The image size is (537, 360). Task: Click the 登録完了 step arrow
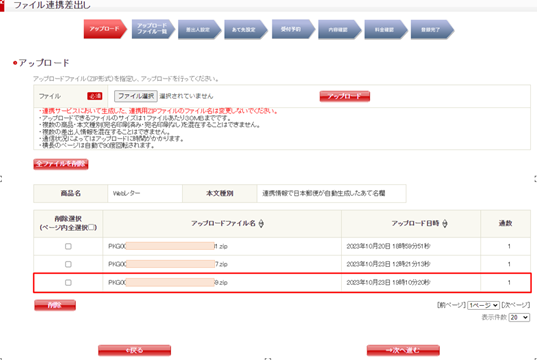click(432, 30)
